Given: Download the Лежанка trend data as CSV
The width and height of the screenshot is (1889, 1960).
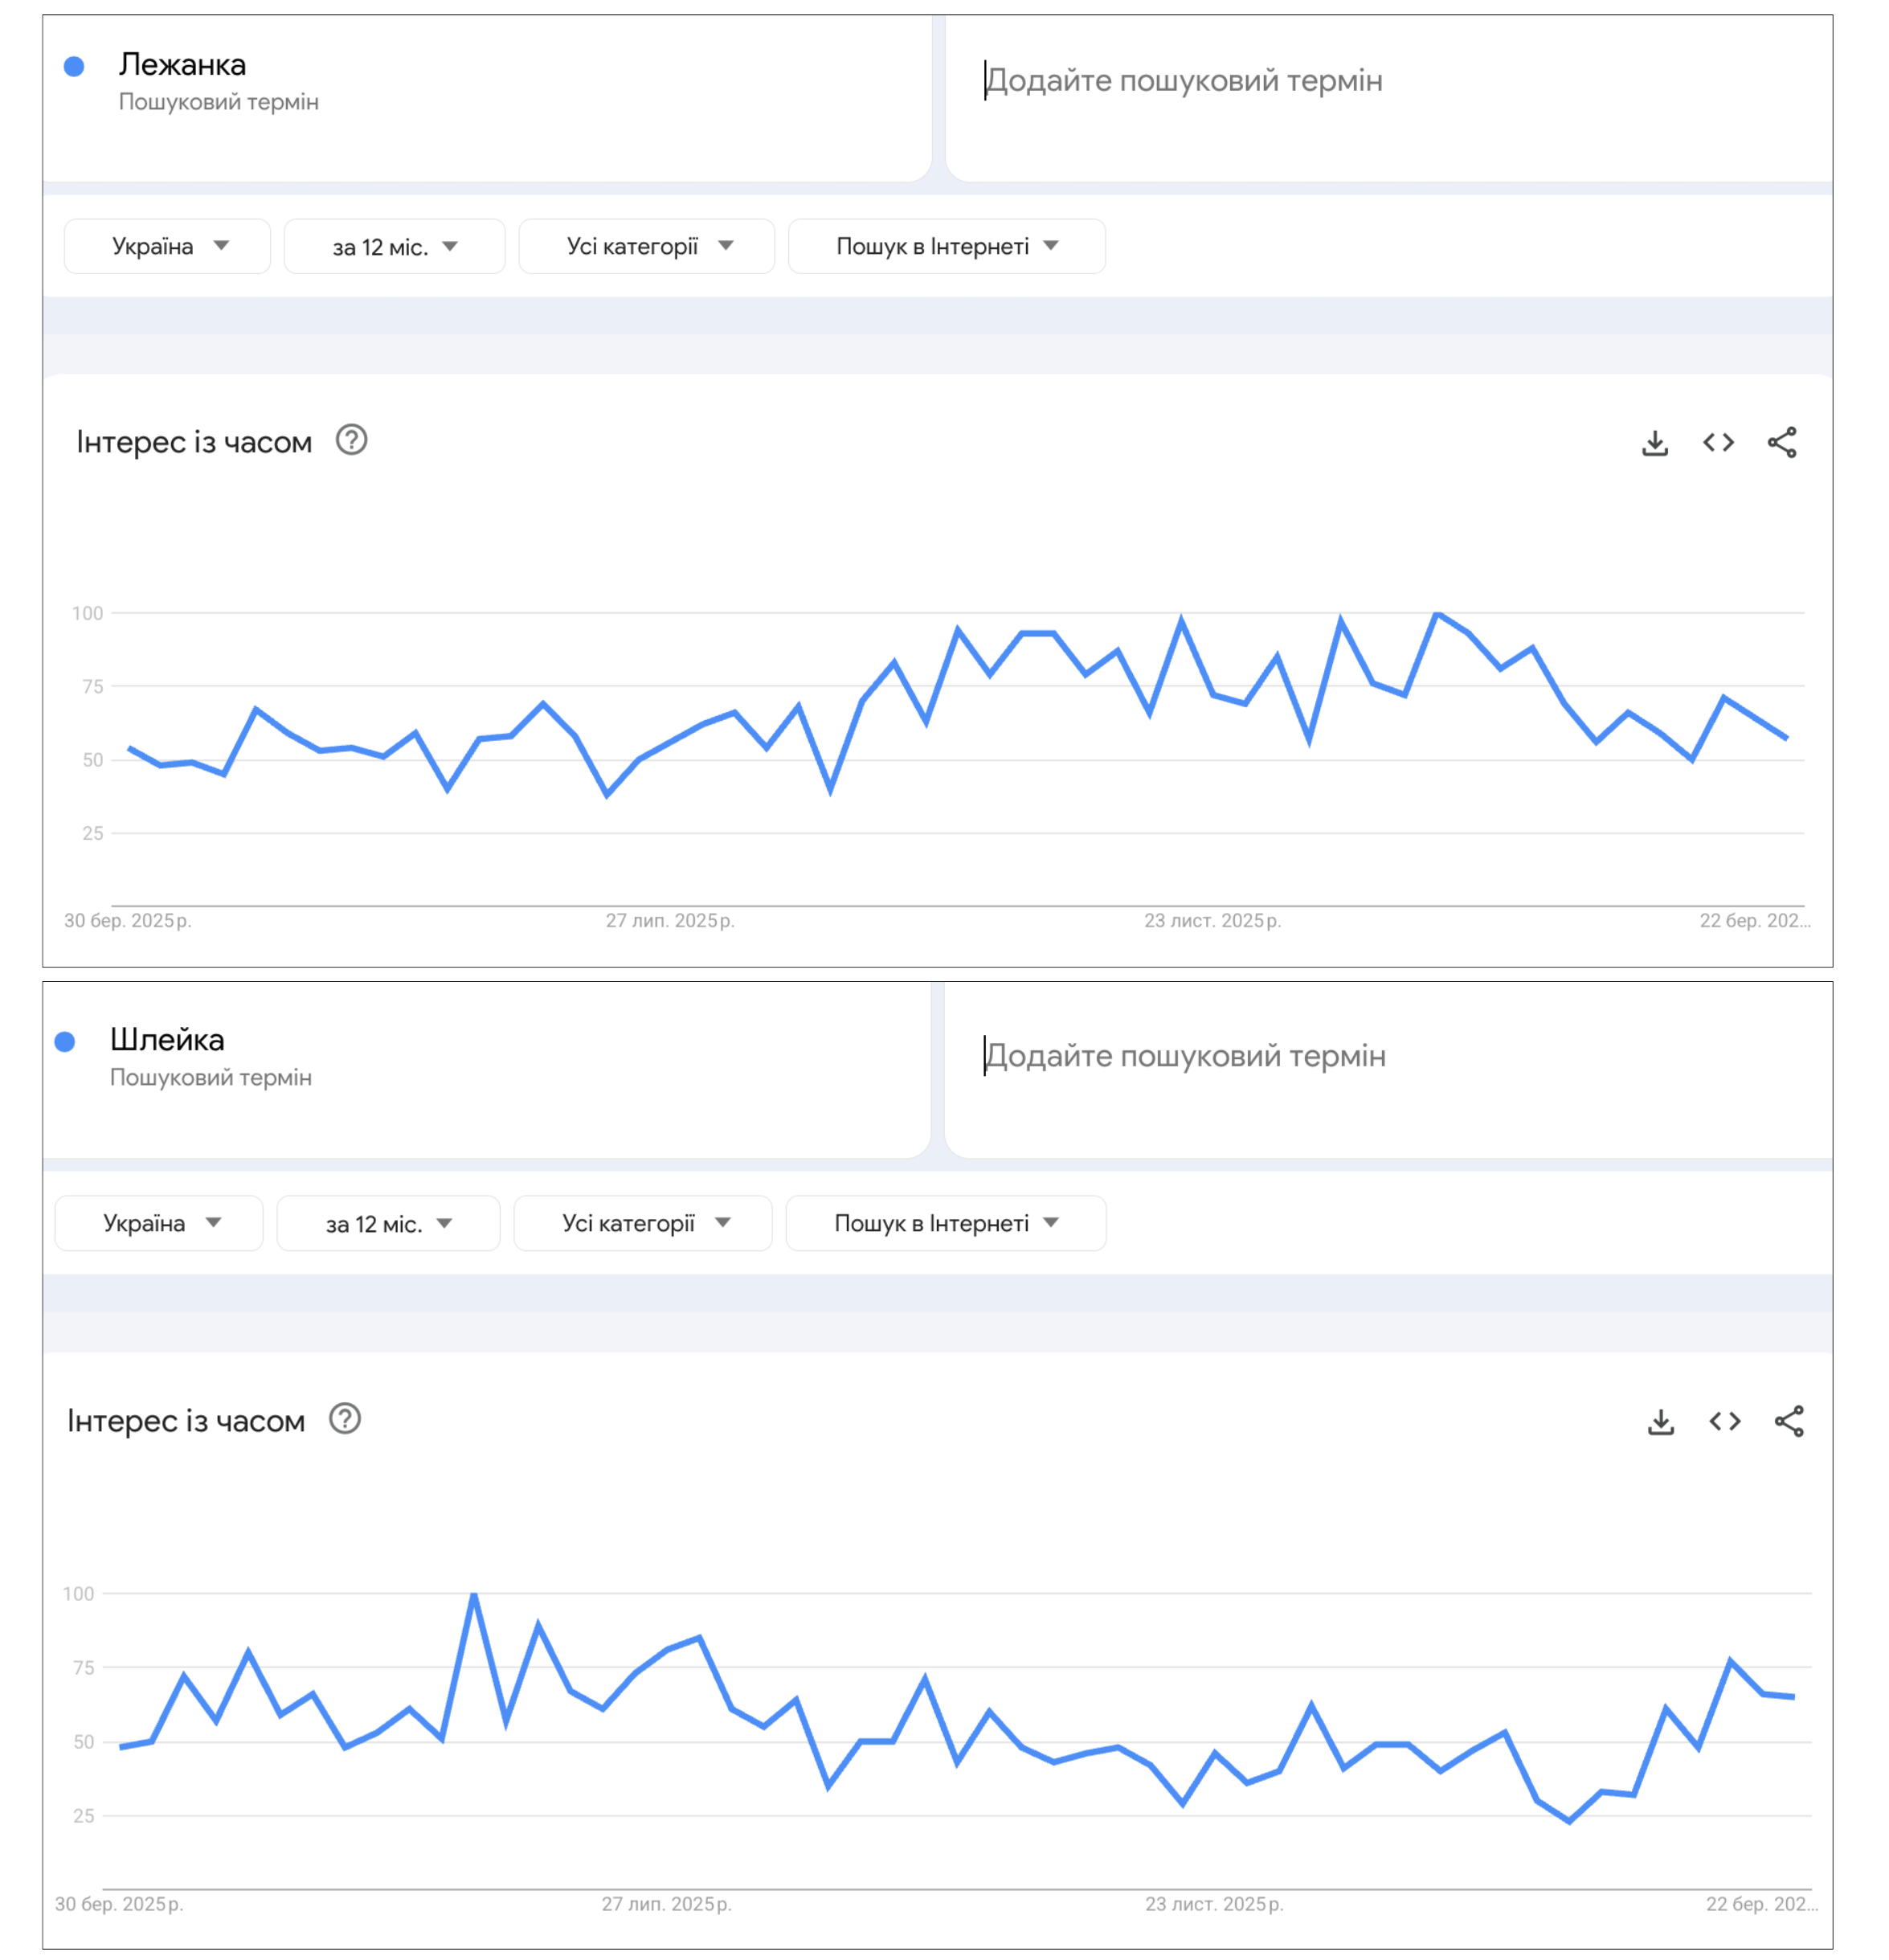Looking at the screenshot, I should (x=1655, y=443).
